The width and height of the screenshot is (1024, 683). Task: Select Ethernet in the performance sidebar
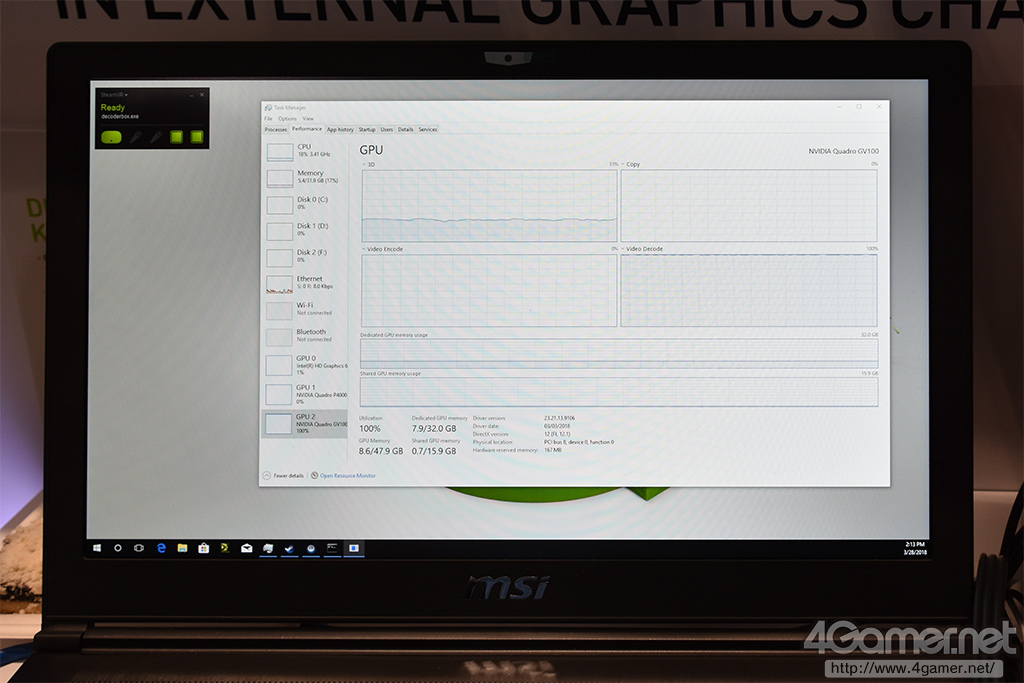305,283
